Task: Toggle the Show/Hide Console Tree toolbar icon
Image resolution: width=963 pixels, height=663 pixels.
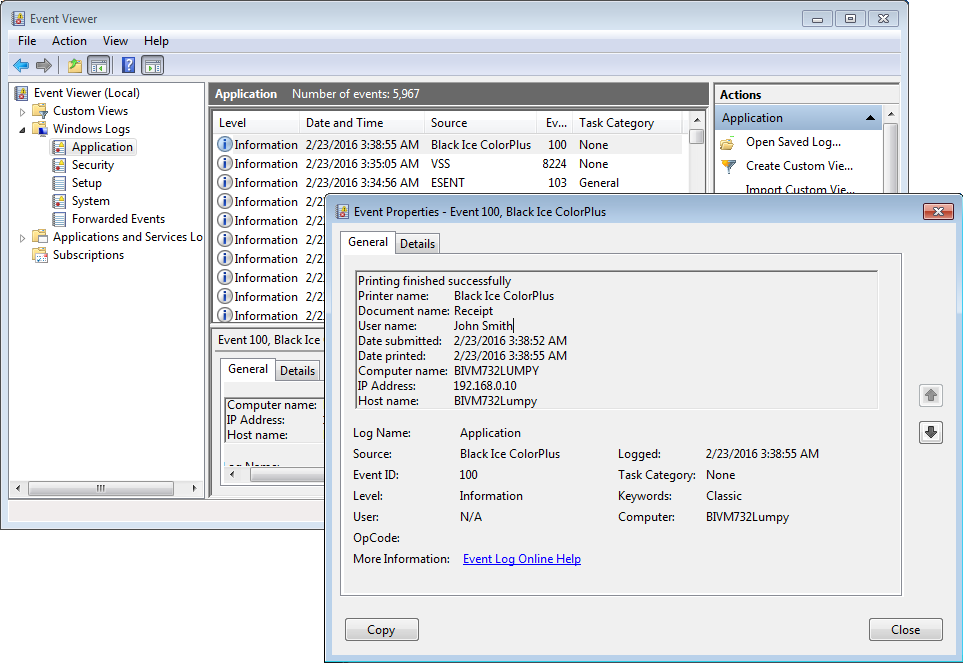Action: 99,66
